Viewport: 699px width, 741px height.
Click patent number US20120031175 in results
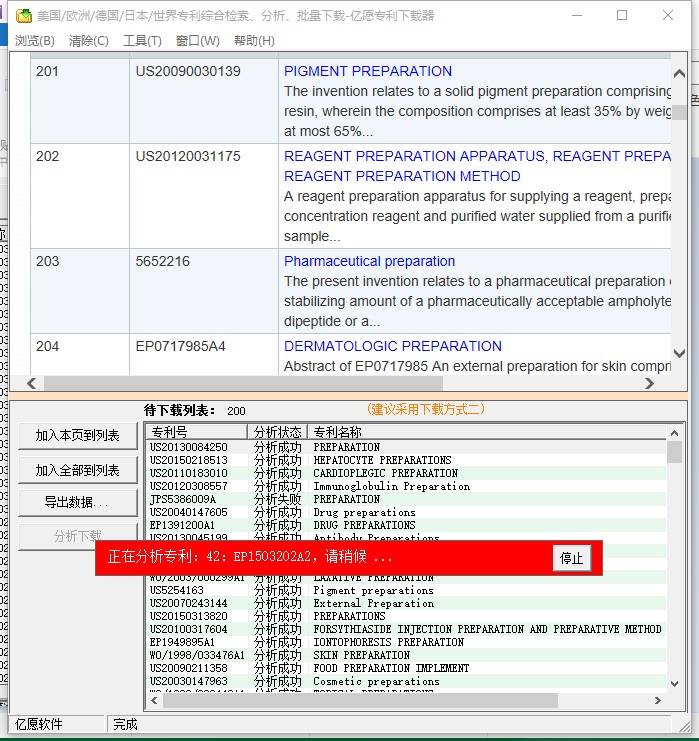click(188, 156)
